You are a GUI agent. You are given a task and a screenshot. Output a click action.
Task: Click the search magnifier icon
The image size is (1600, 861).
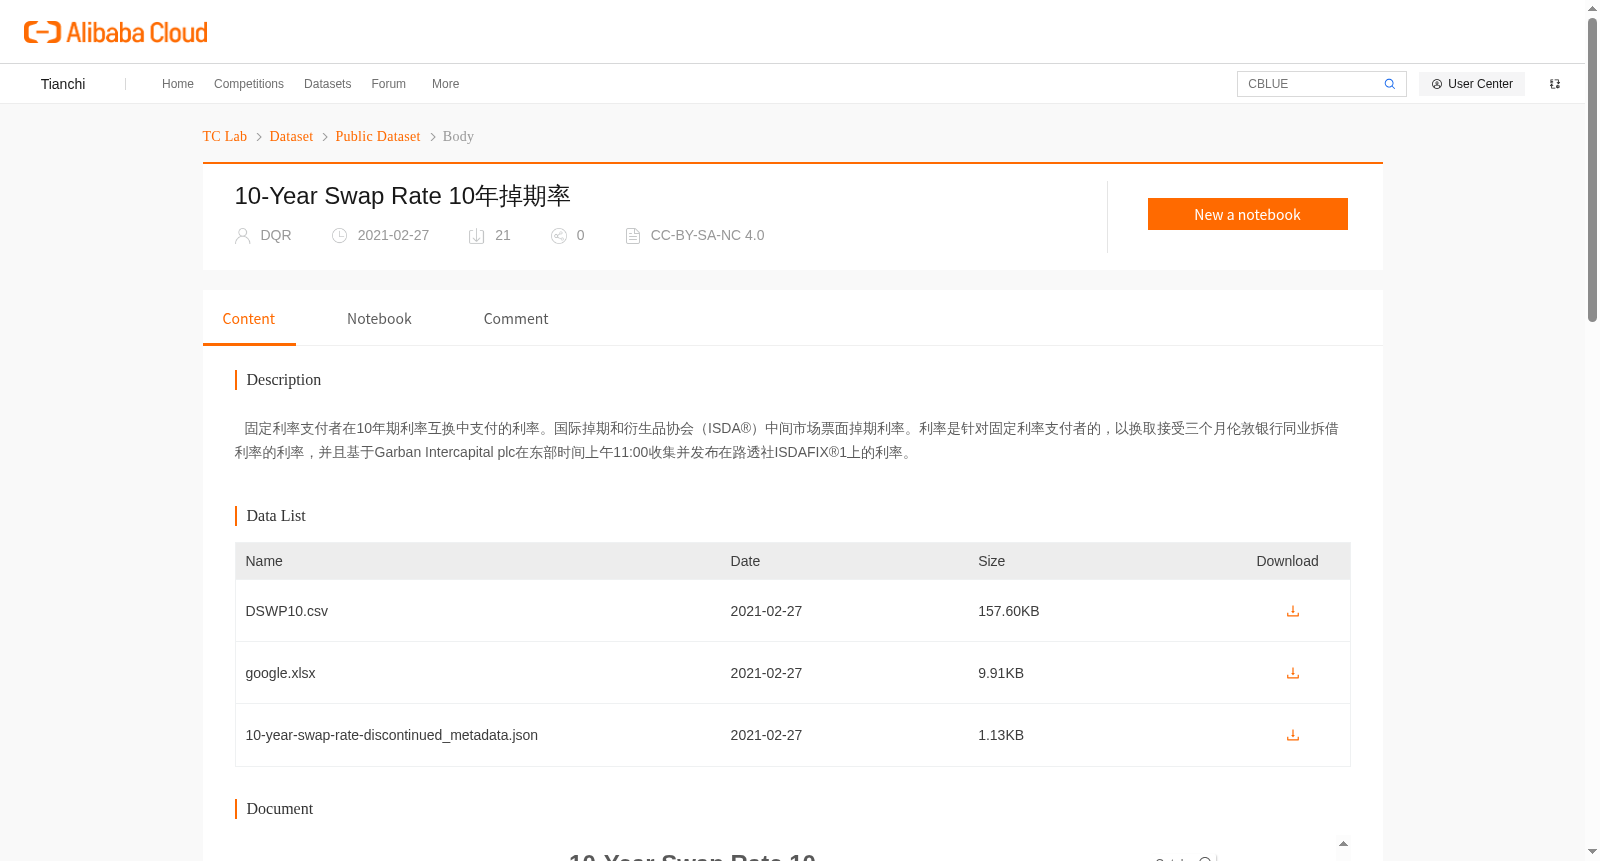coord(1389,84)
